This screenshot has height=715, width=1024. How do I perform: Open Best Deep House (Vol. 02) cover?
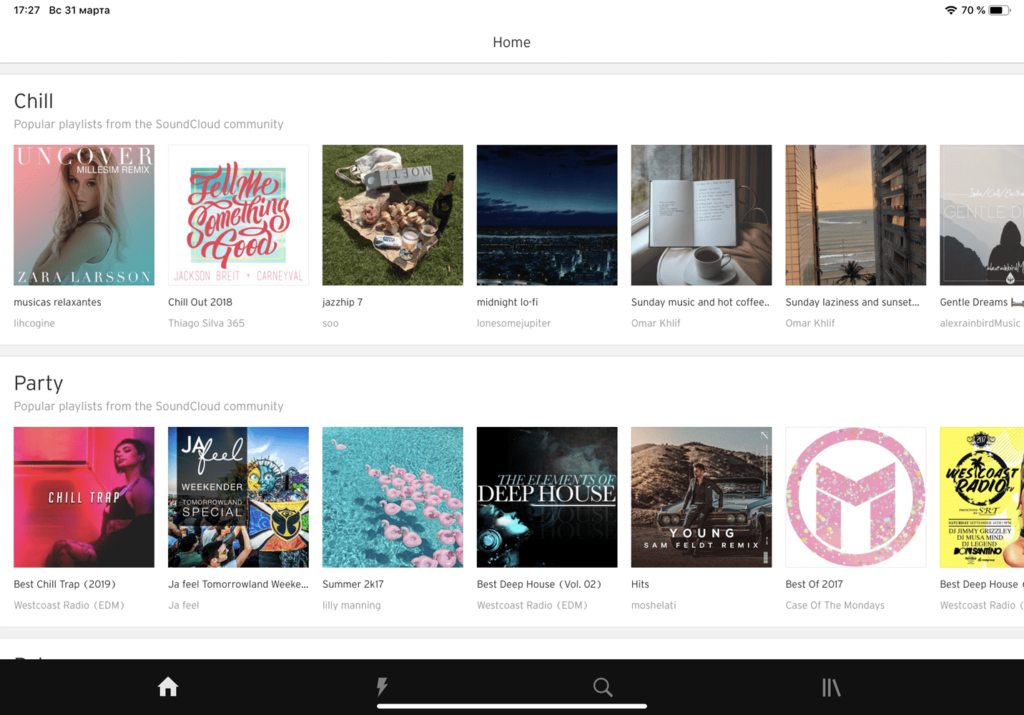point(547,497)
